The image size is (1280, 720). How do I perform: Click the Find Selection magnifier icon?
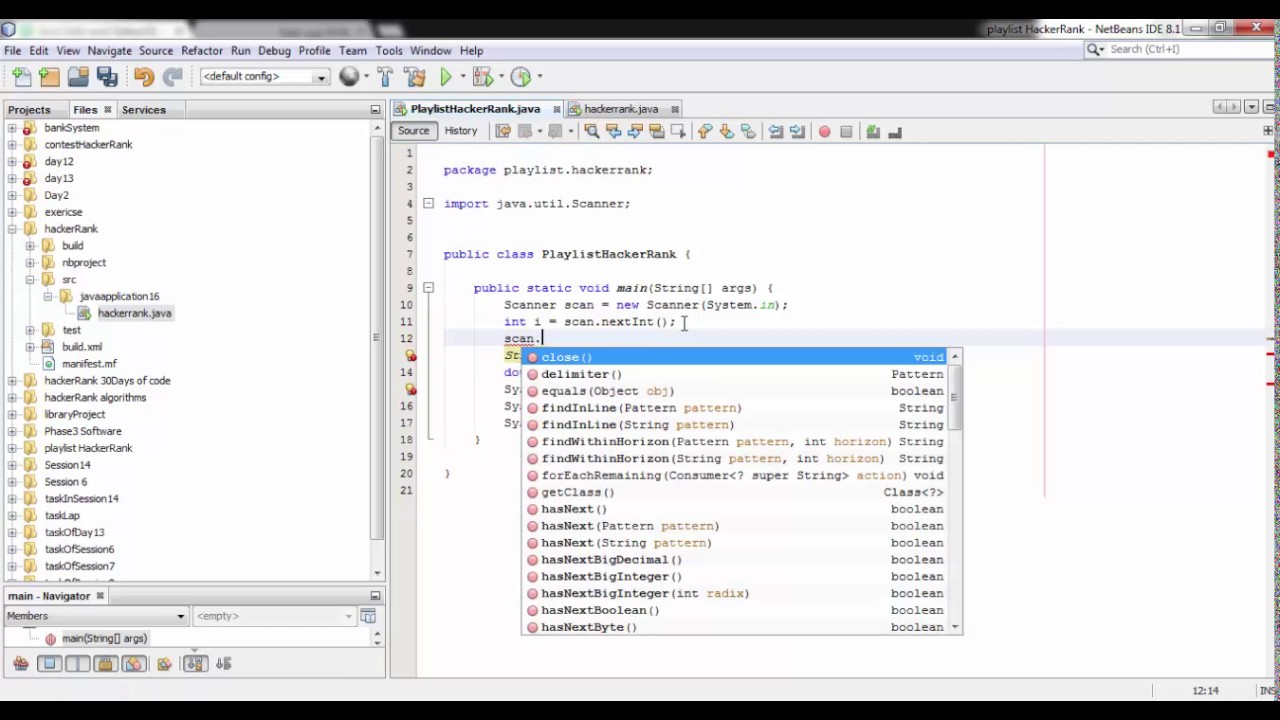pyautogui.click(x=592, y=131)
